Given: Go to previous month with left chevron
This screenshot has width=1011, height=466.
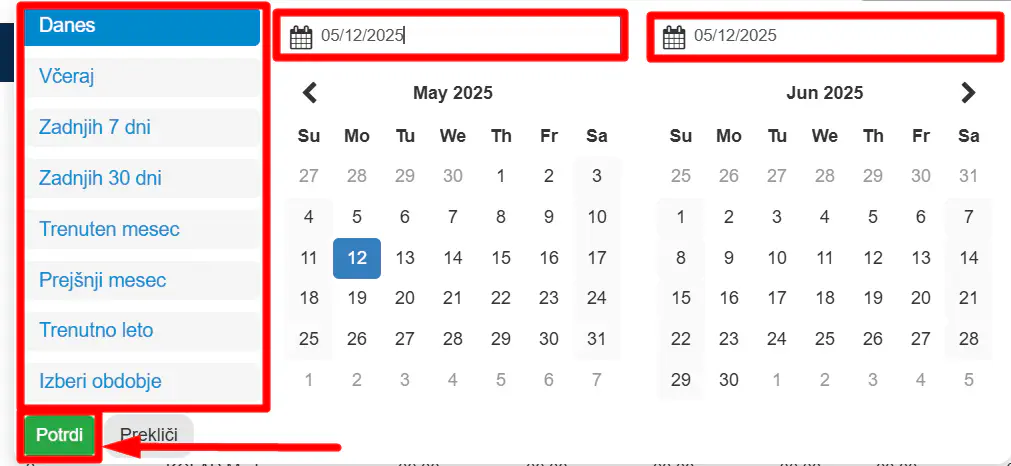Looking at the screenshot, I should pyautogui.click(x=310, y=93).
